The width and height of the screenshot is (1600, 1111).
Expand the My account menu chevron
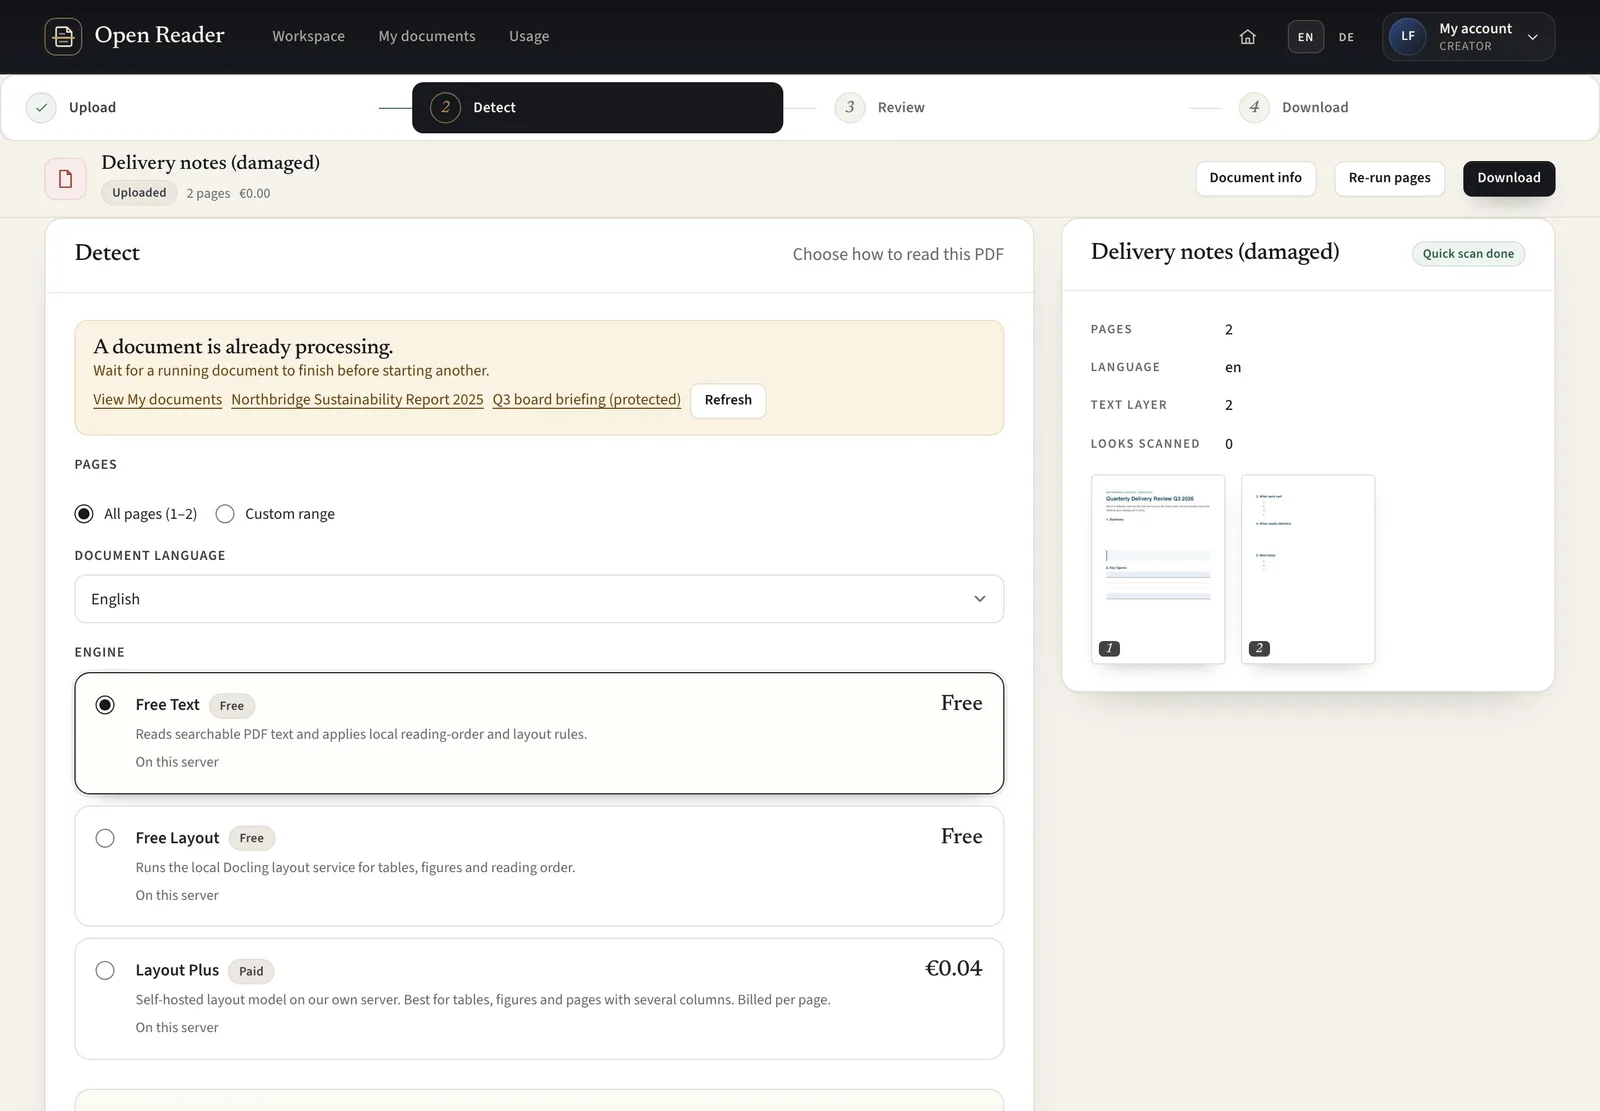1533,37
